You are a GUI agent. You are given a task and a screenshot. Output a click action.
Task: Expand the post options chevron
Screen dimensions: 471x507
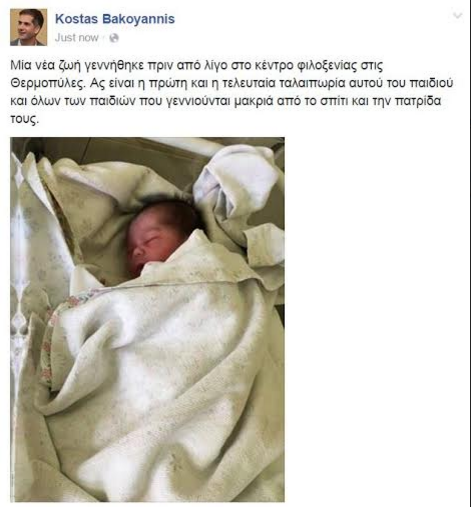[458, 15]
